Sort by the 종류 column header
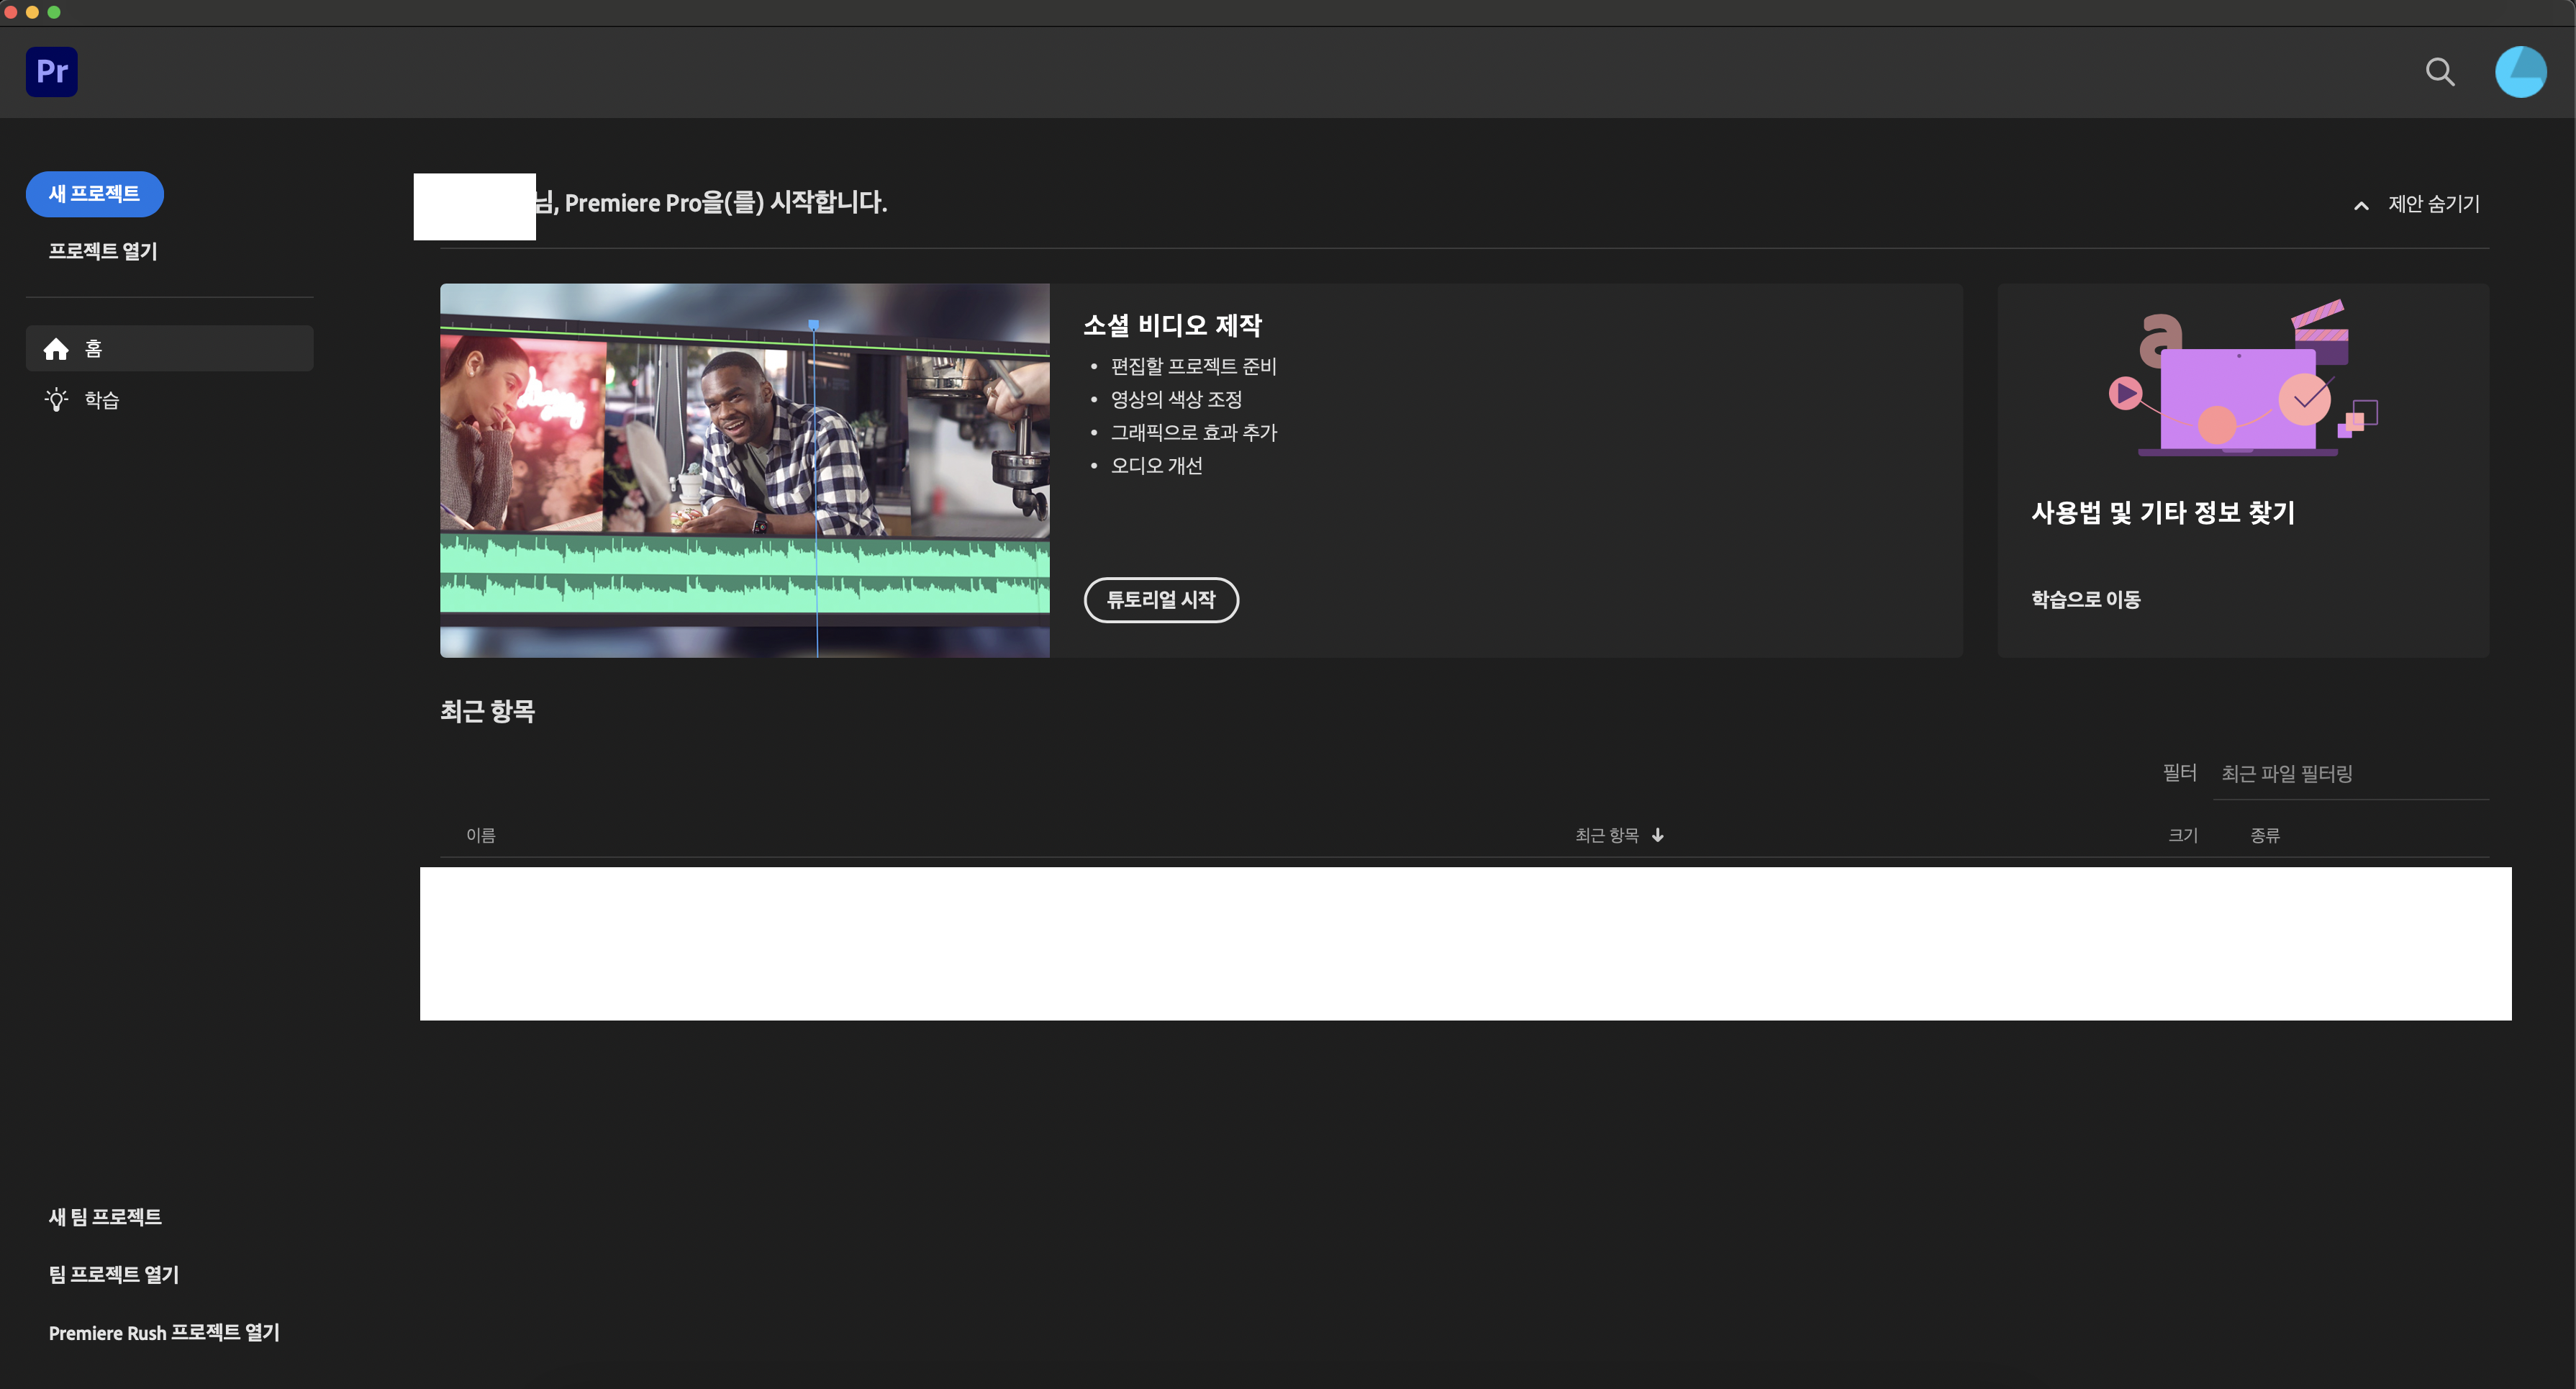This screenshot has width=2576, height=1389. tap(2265, 835)
